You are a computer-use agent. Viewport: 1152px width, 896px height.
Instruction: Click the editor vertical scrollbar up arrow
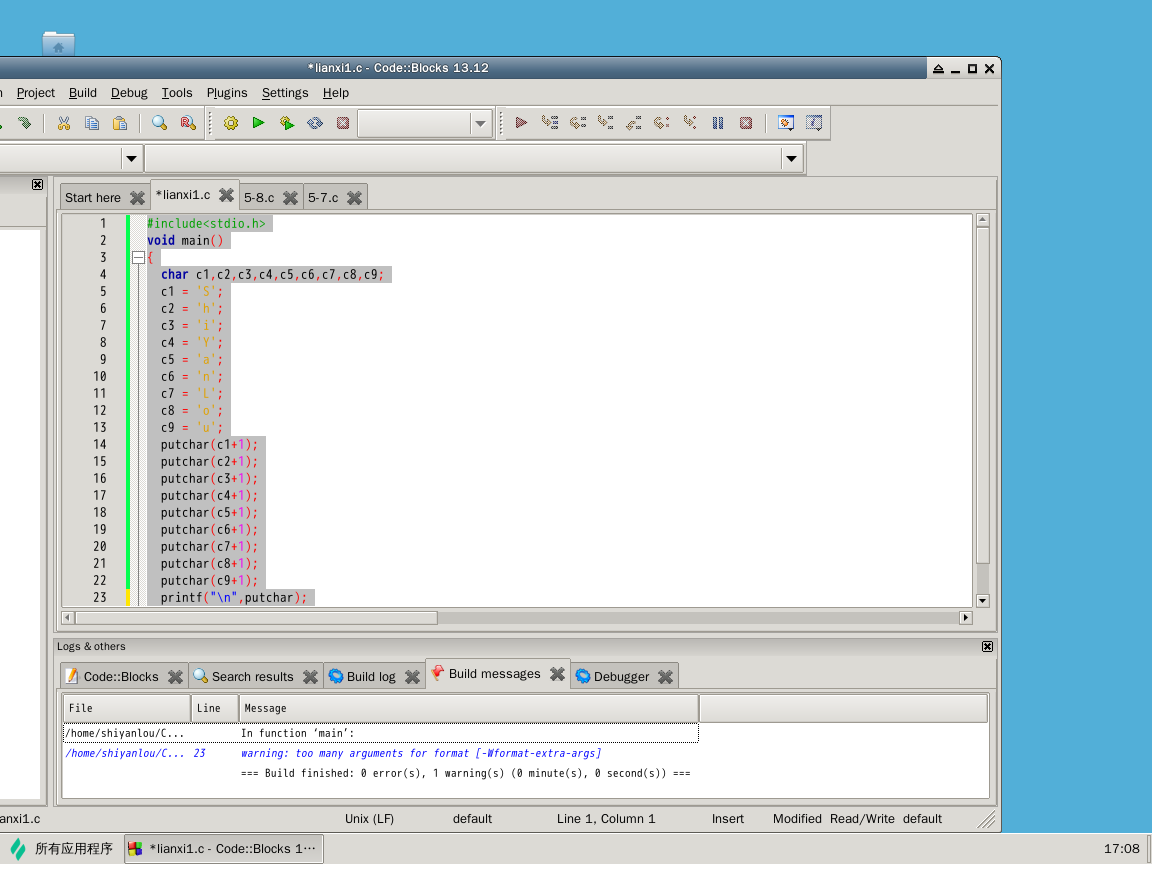983,220
